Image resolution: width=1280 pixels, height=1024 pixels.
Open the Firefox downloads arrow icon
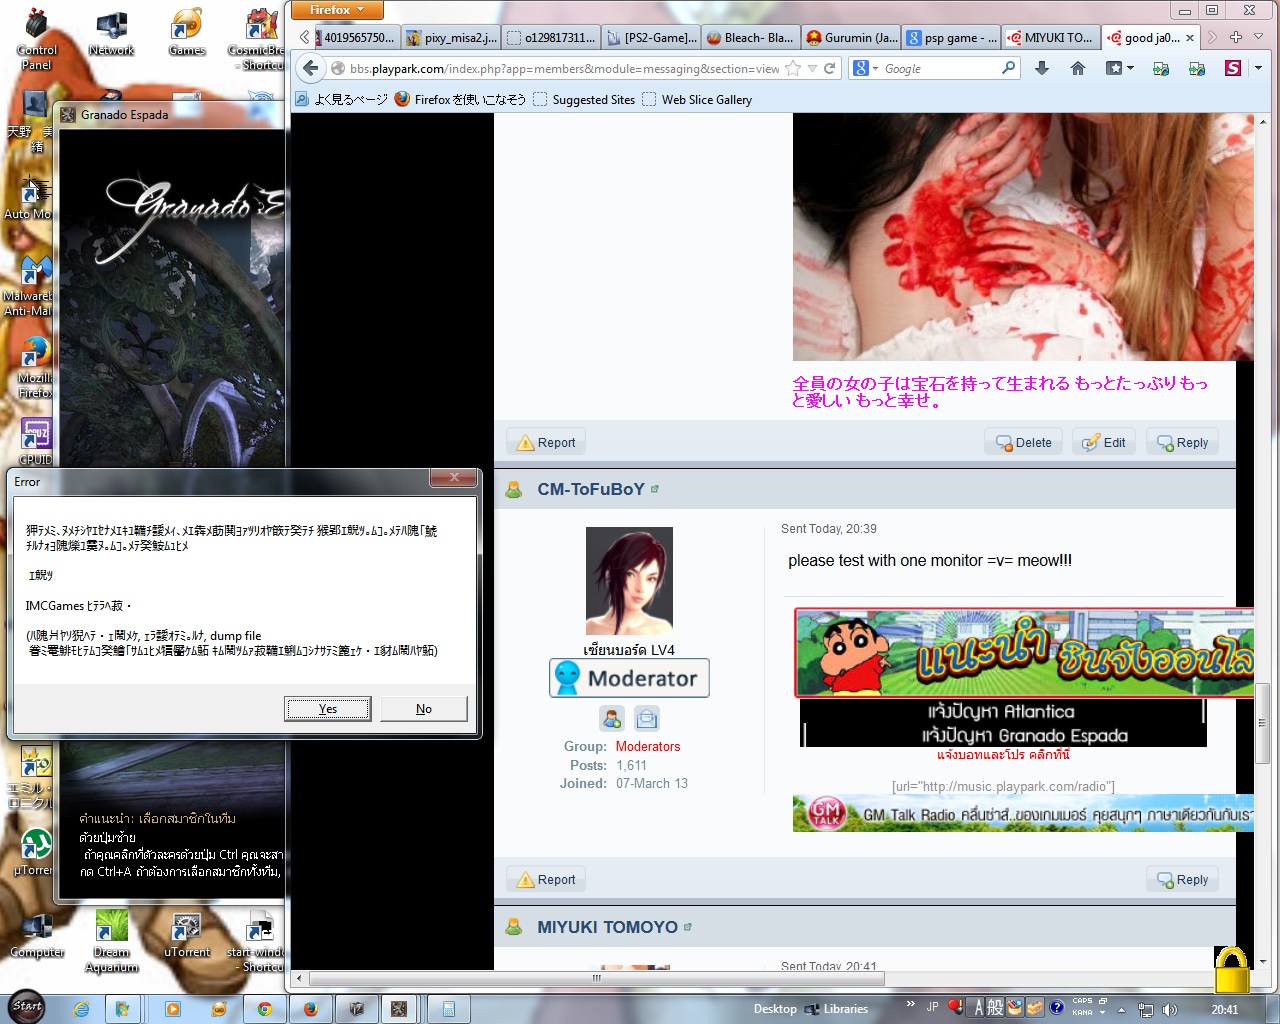1042,68
